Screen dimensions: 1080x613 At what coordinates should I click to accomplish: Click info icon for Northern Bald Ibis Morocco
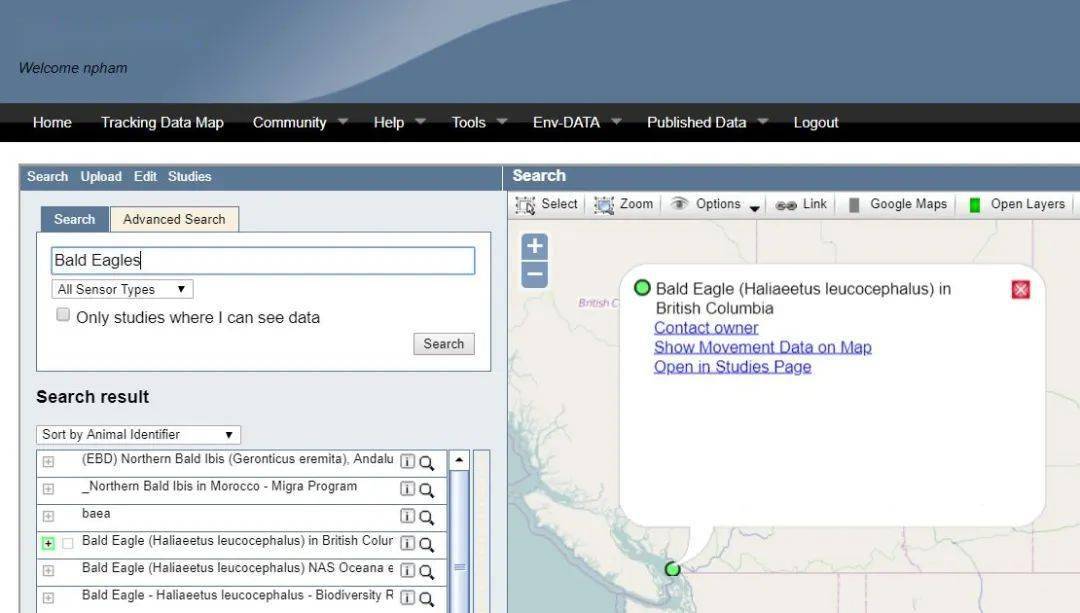click(407, 489)
